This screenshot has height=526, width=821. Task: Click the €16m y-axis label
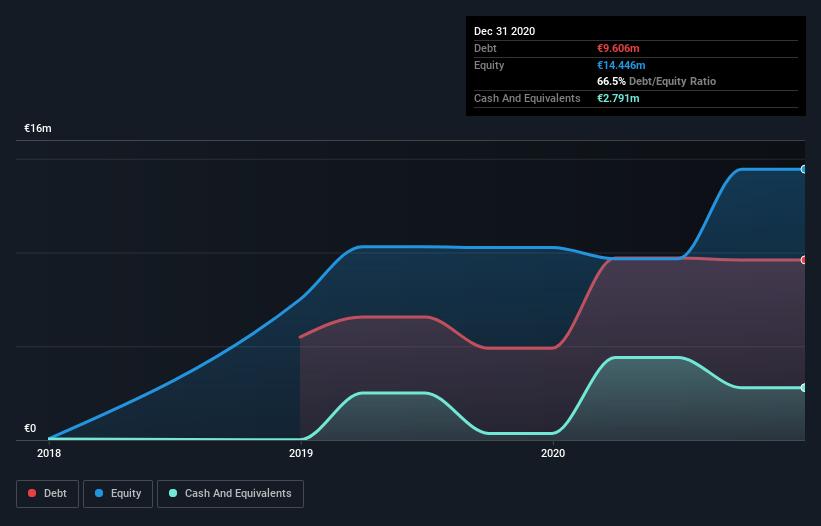coord(38,128)
